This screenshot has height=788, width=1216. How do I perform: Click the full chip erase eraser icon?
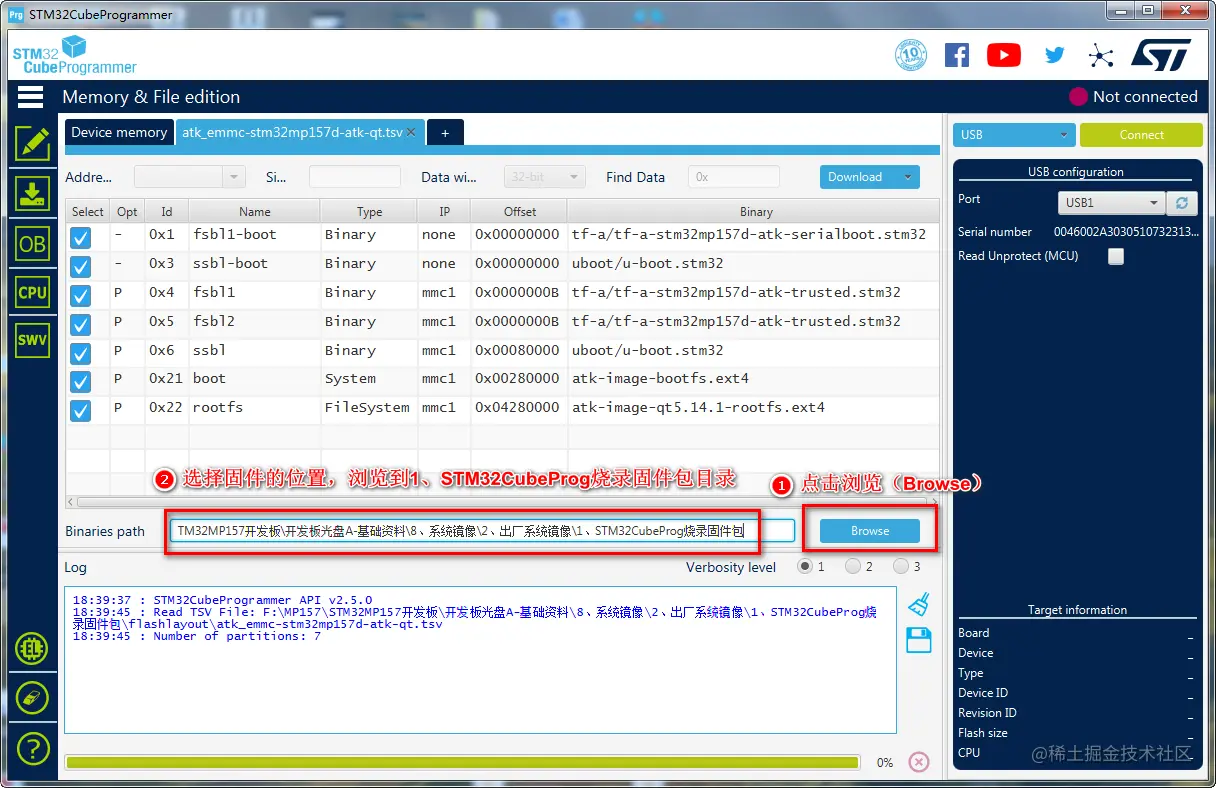coord(32,698)
